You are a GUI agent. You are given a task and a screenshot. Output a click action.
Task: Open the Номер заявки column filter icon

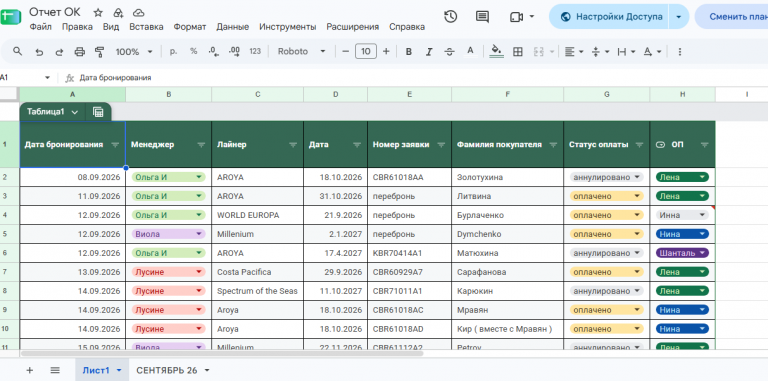[x=441, y=144]
